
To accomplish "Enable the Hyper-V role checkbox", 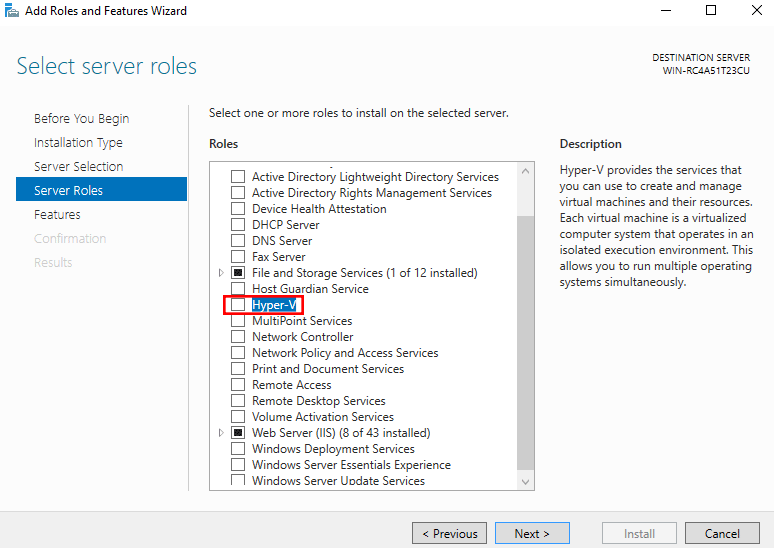I will [238, 305].
